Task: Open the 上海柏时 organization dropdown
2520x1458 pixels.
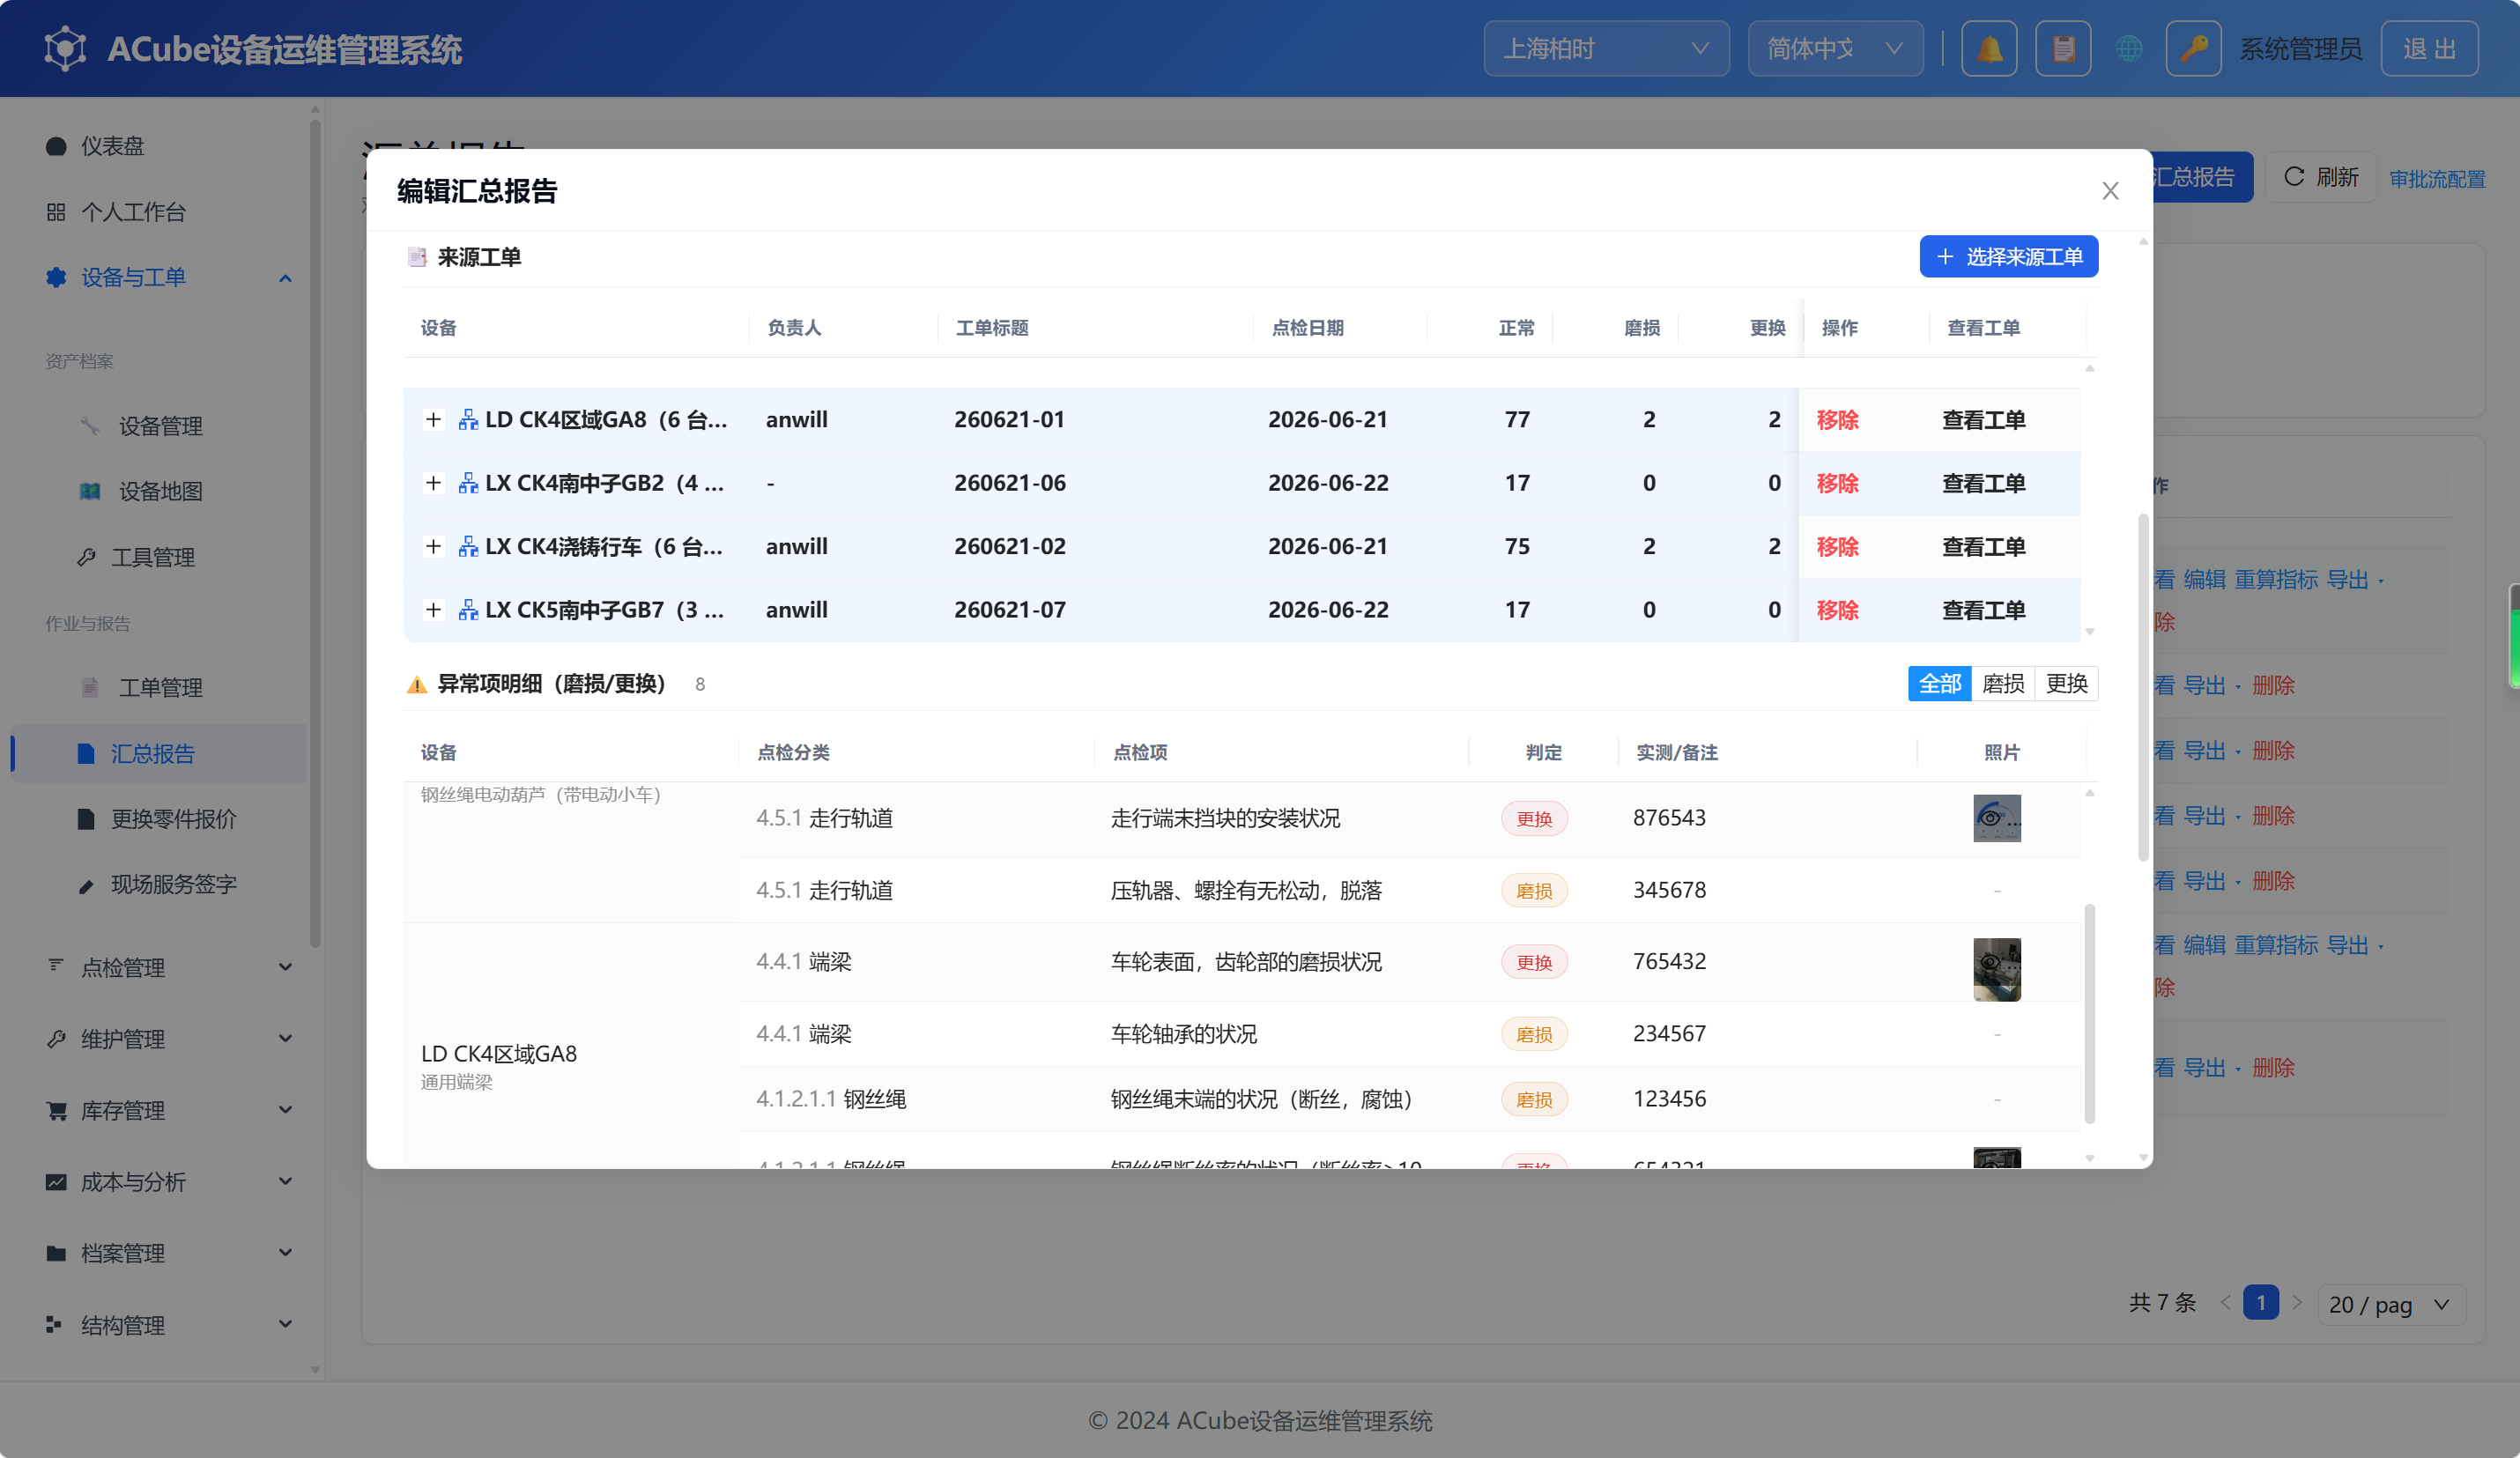Action: (1606, 48)
